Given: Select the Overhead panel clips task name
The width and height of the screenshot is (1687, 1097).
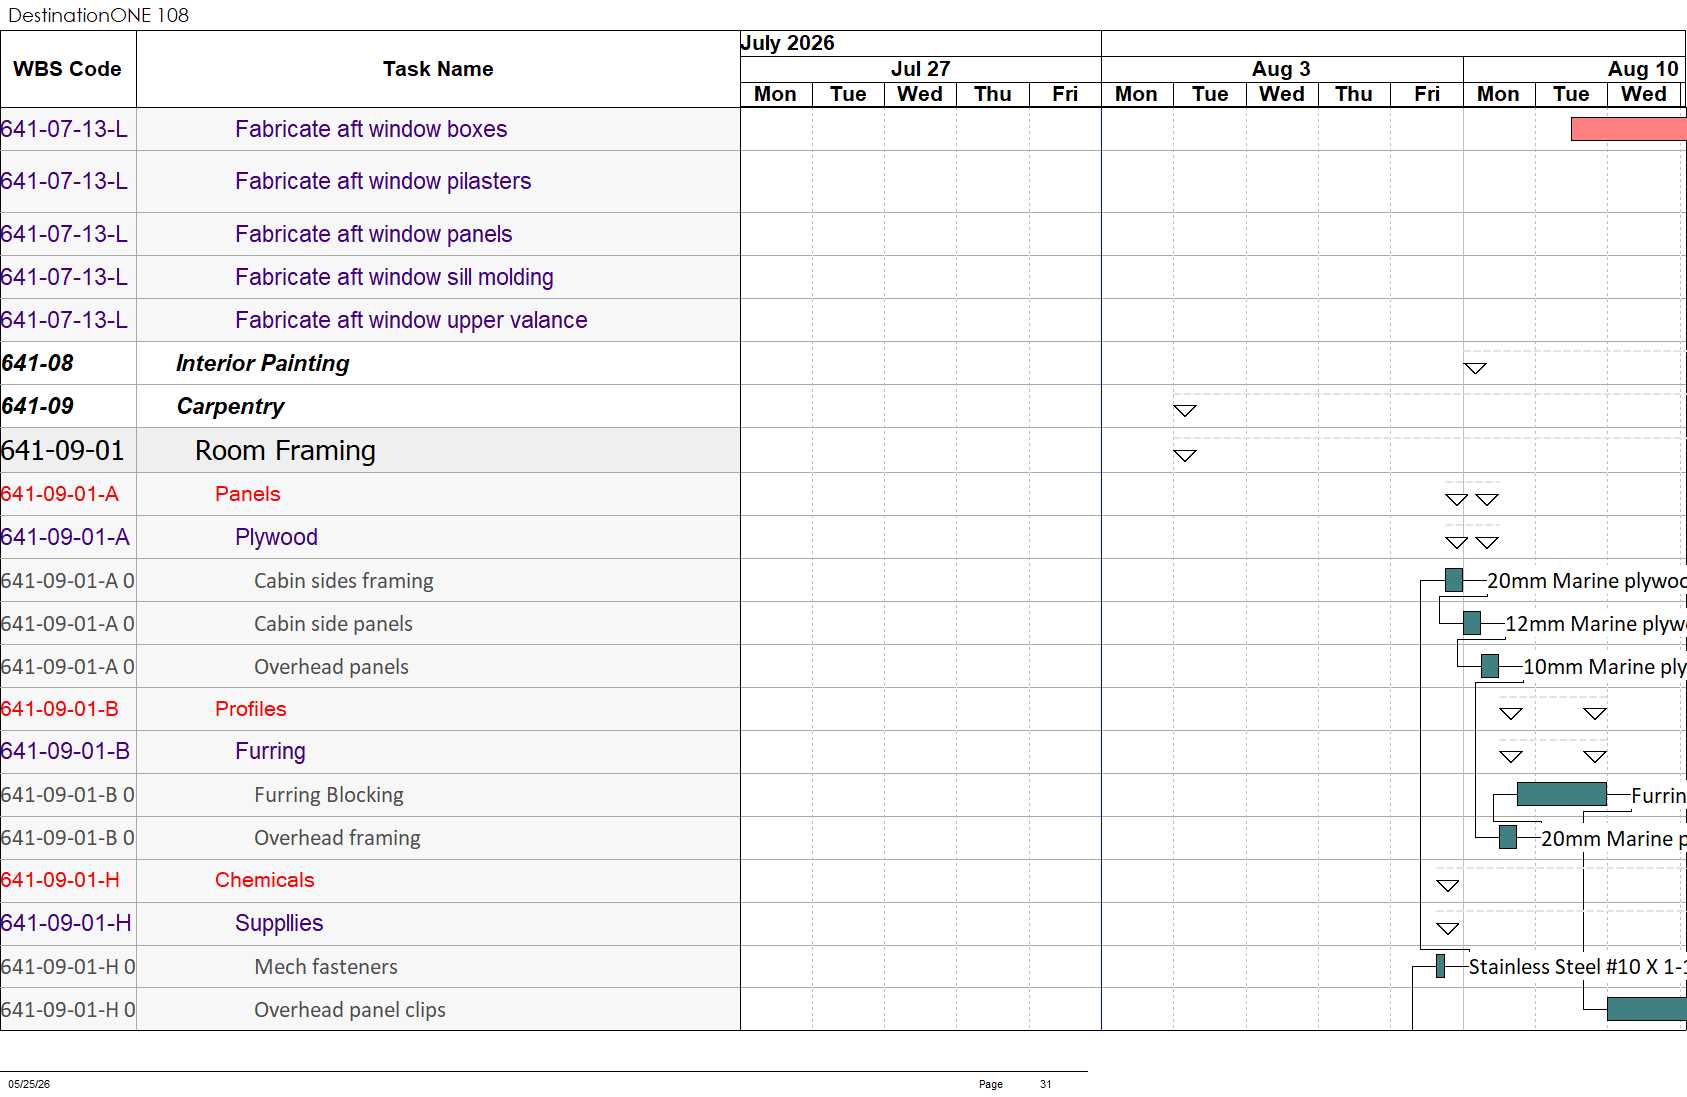Looking at the screenshot, I should (x=350, y=1010).
